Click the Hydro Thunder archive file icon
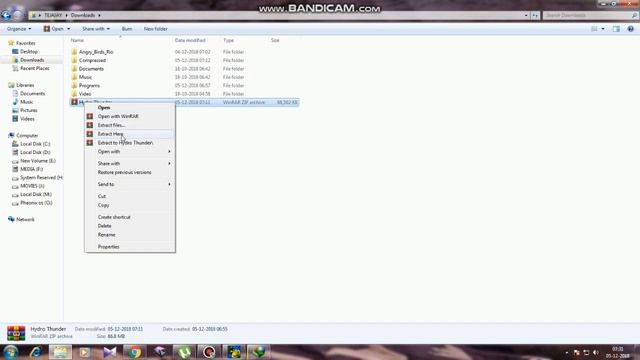 [x=74, y=102]
